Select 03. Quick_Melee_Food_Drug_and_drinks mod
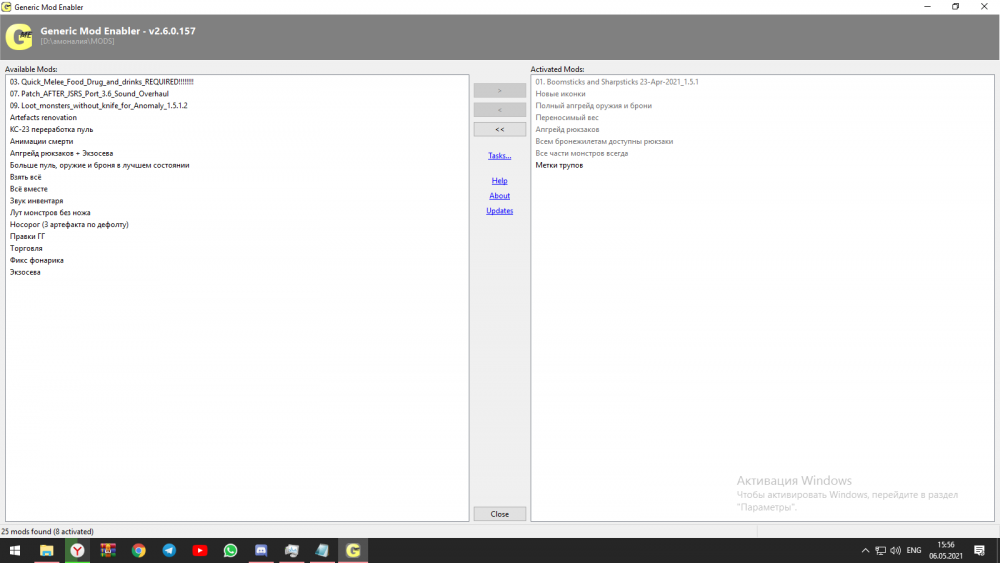 [x=101, y=82]
